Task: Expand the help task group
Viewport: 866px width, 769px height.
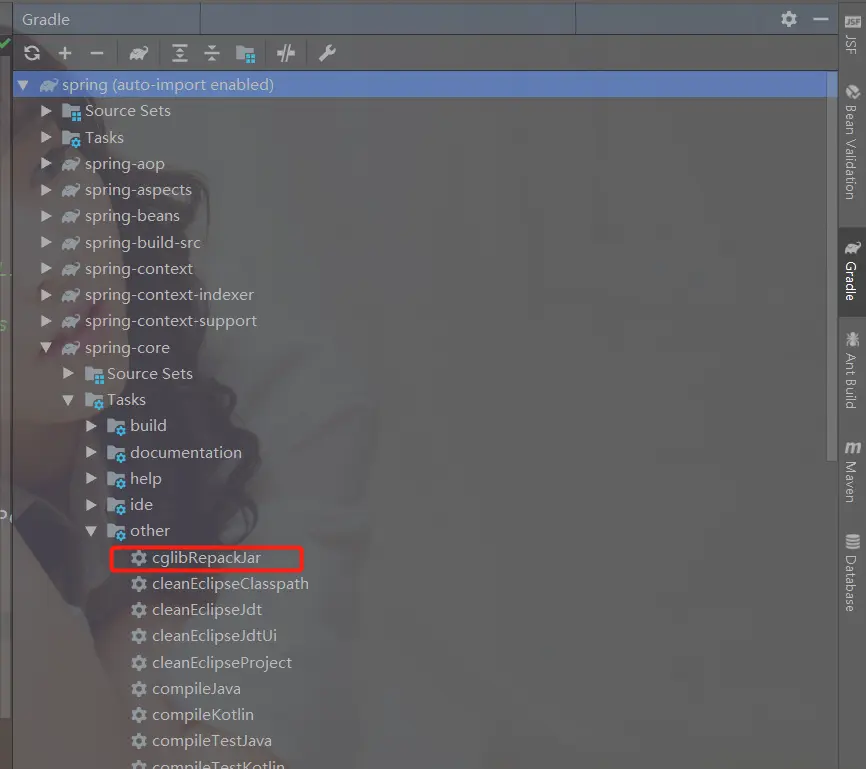Action: coord(92,478)
